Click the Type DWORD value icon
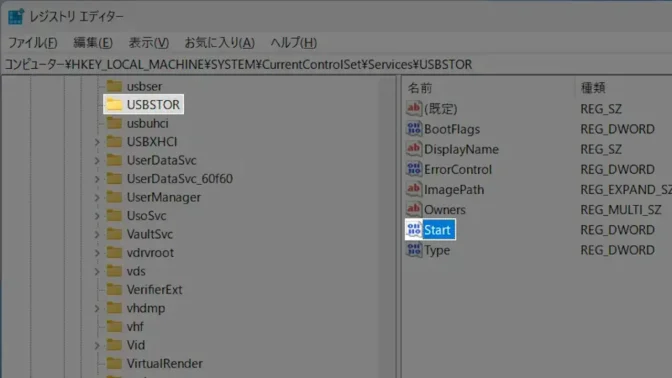The height and width of the screenshot is (378, 672). [414, 250]
